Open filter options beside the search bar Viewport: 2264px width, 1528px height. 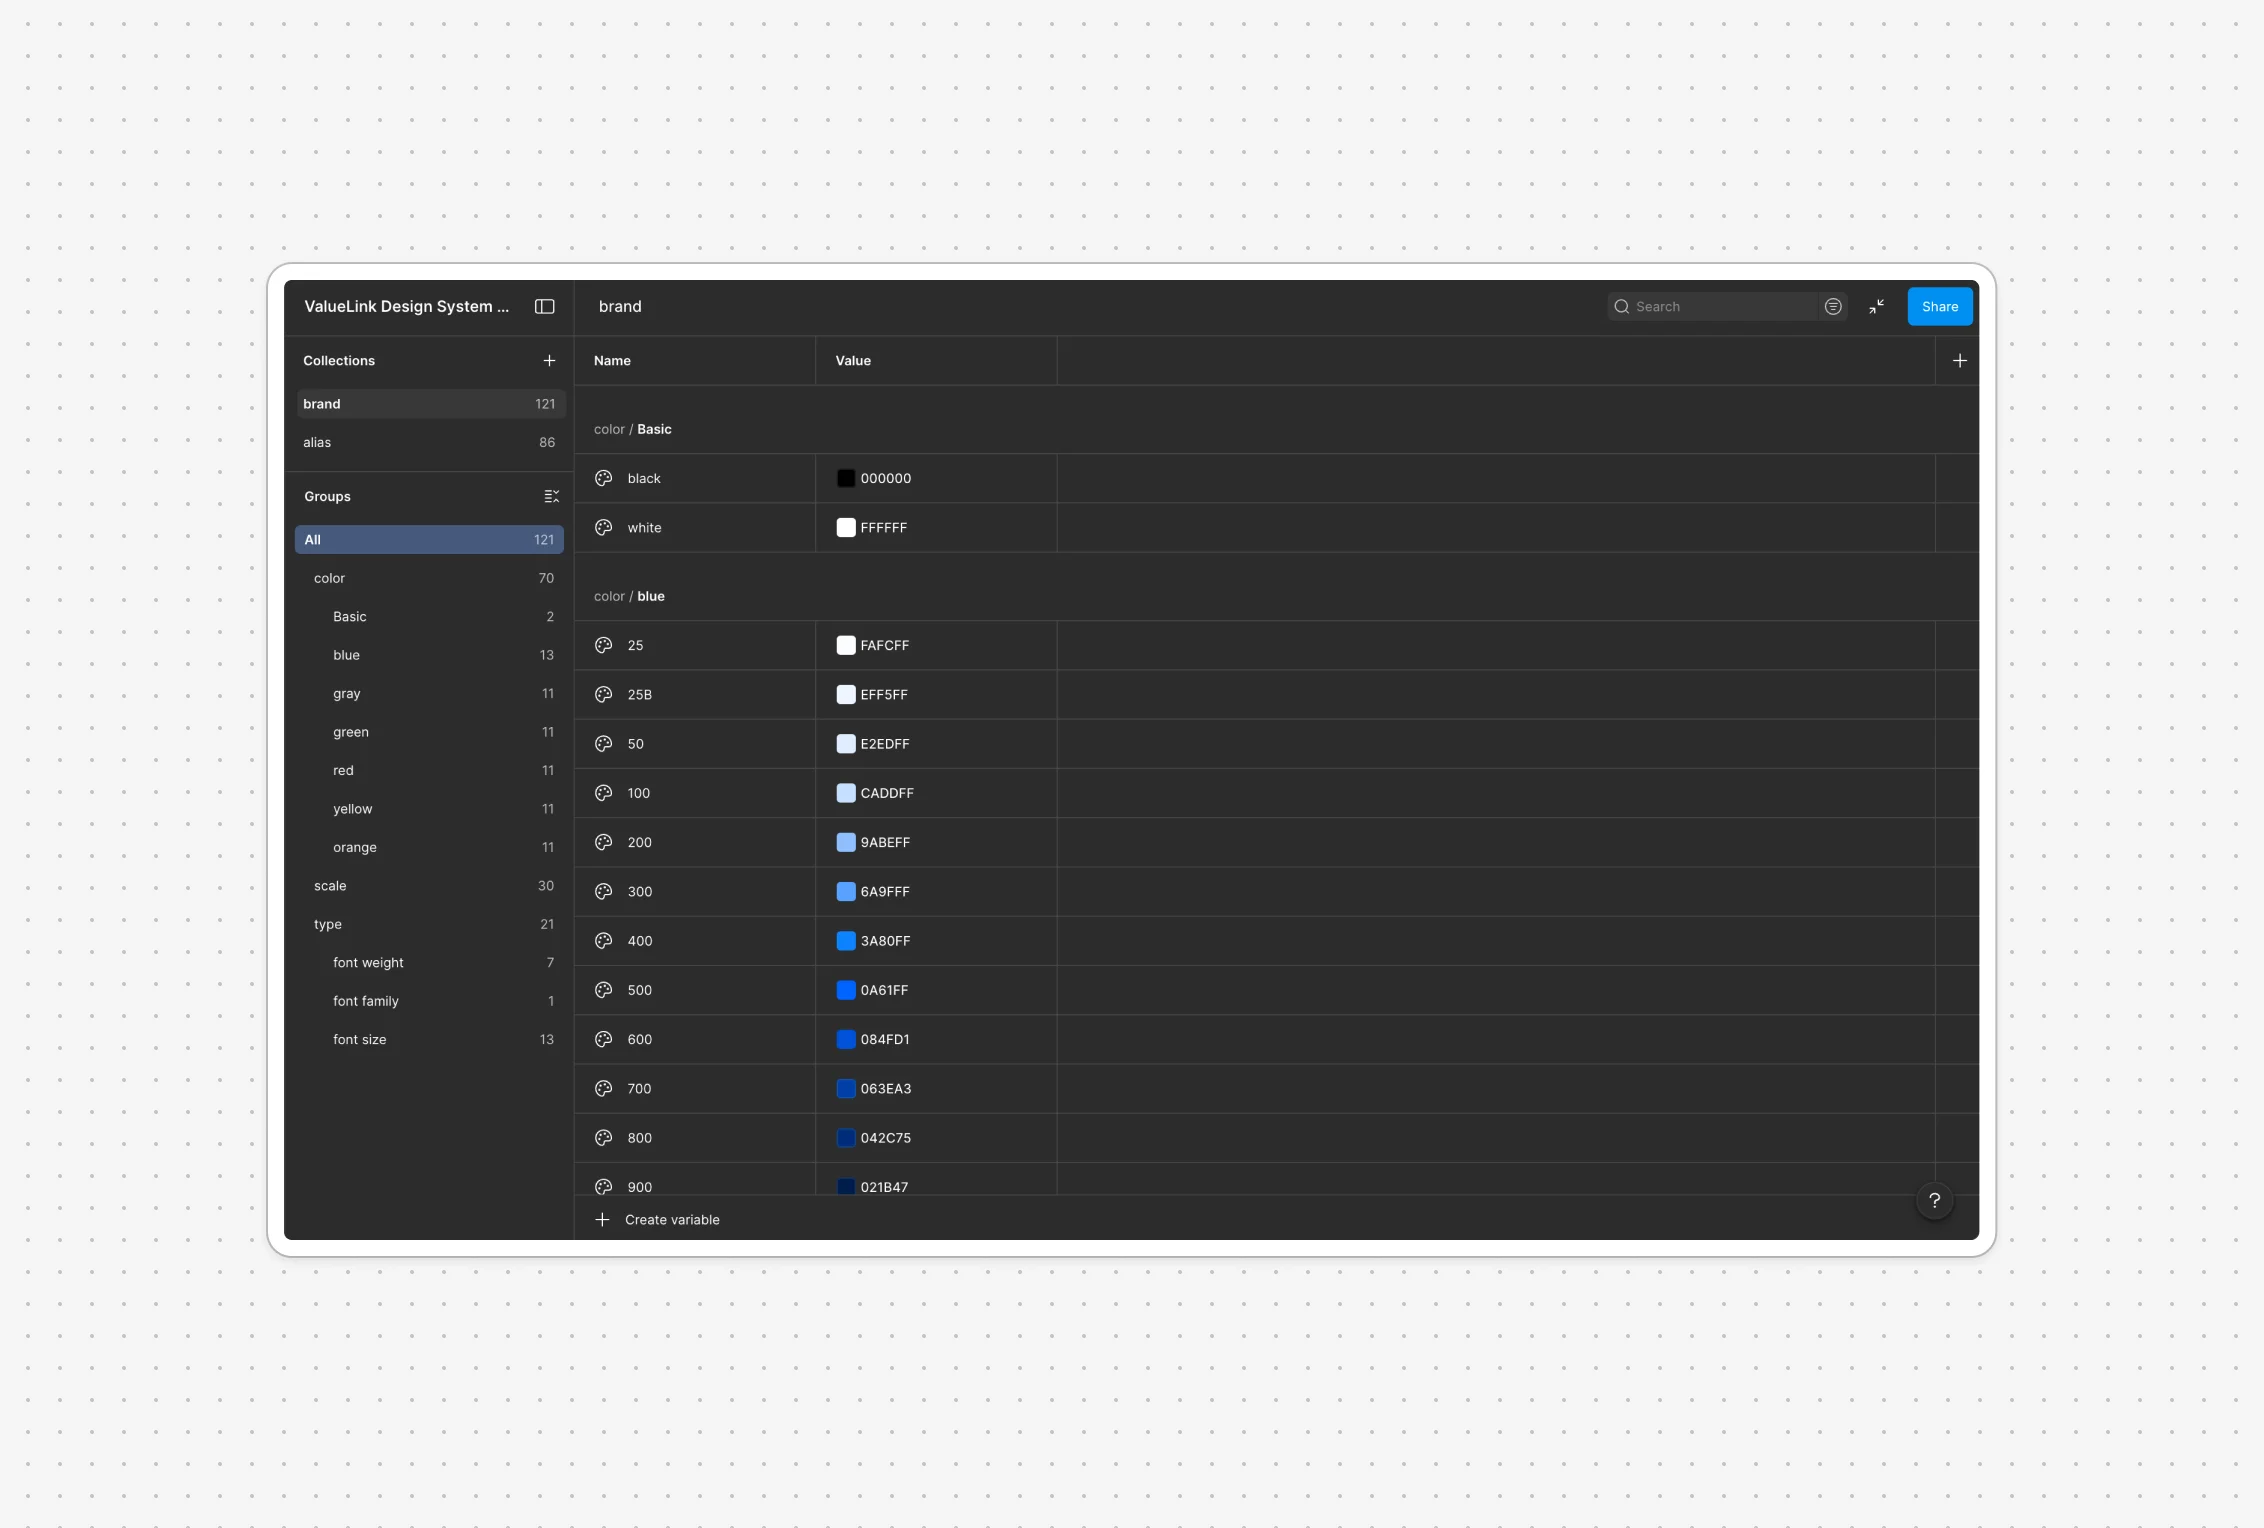tap(1833, 306)
